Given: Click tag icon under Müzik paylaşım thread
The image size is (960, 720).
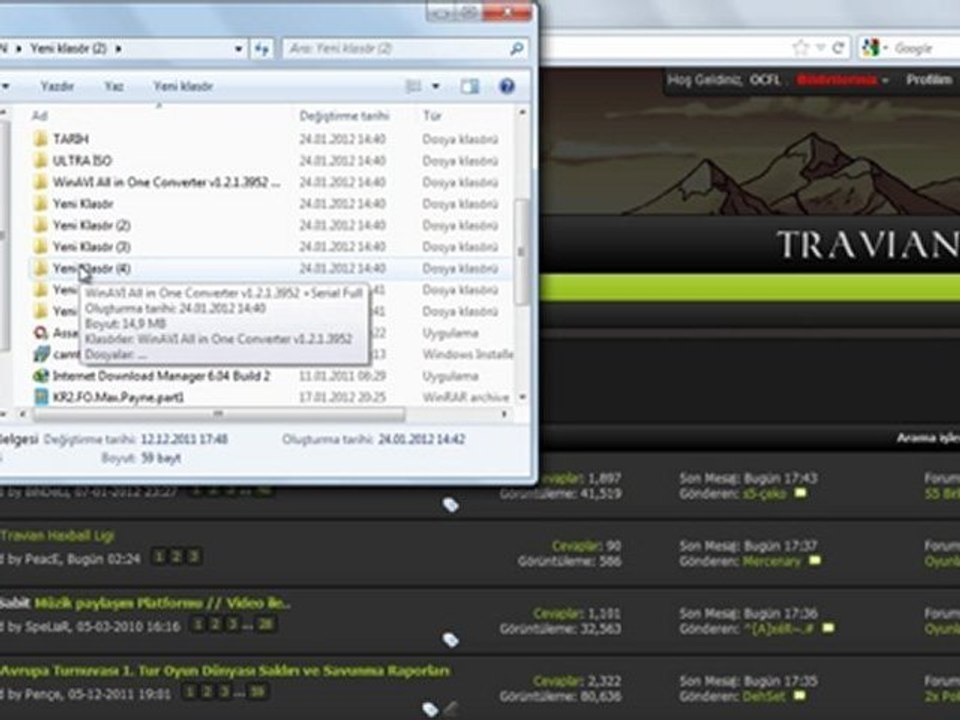Looking at the screenshot, I should tap(451, 640).
